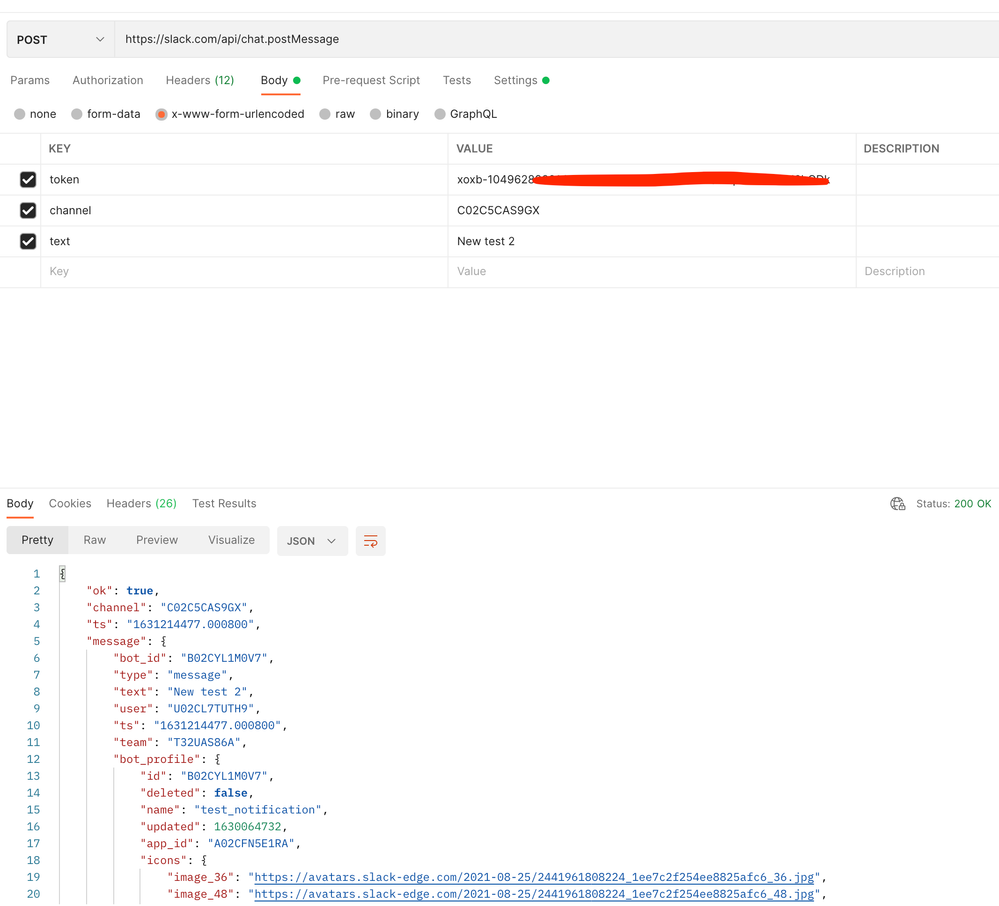Open the Test Results tab
The height and width of the screenshot is (906, 999).
tap(224, 503)
